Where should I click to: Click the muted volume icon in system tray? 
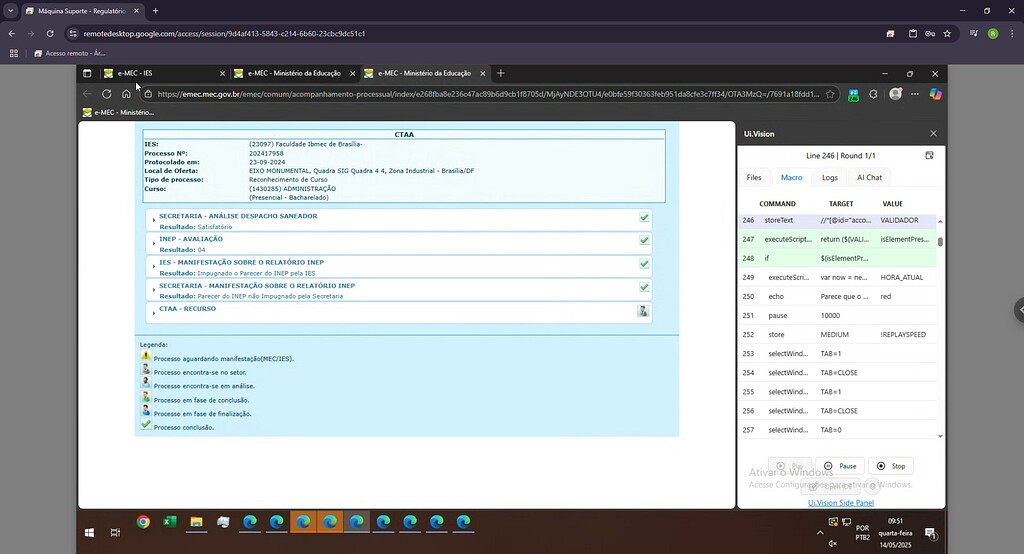(833, 544)
